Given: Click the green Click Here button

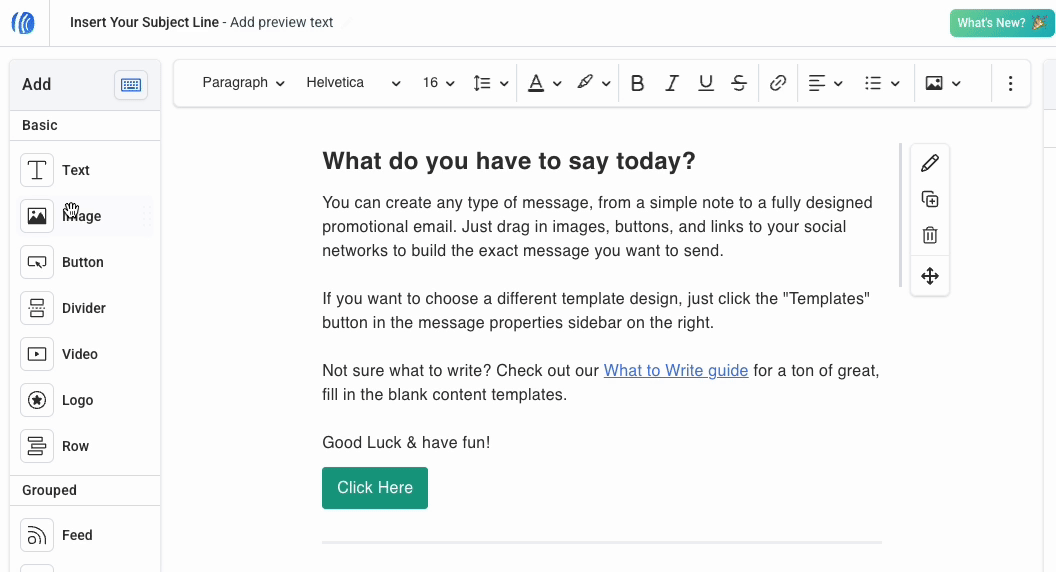Looking at the screenshot, I should [x=375, y=488].
